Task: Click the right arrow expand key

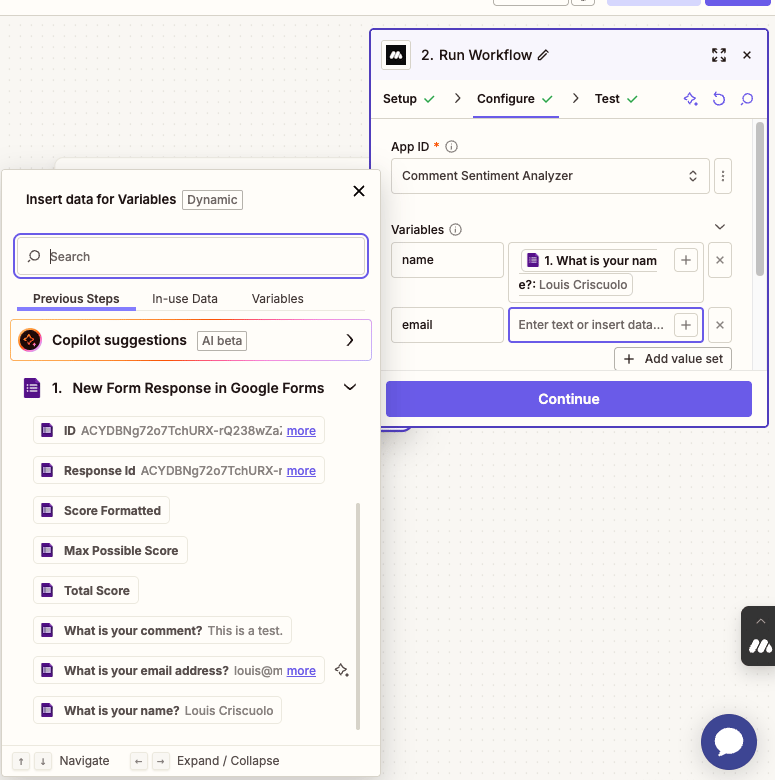Action: click(x=161, y=761)
